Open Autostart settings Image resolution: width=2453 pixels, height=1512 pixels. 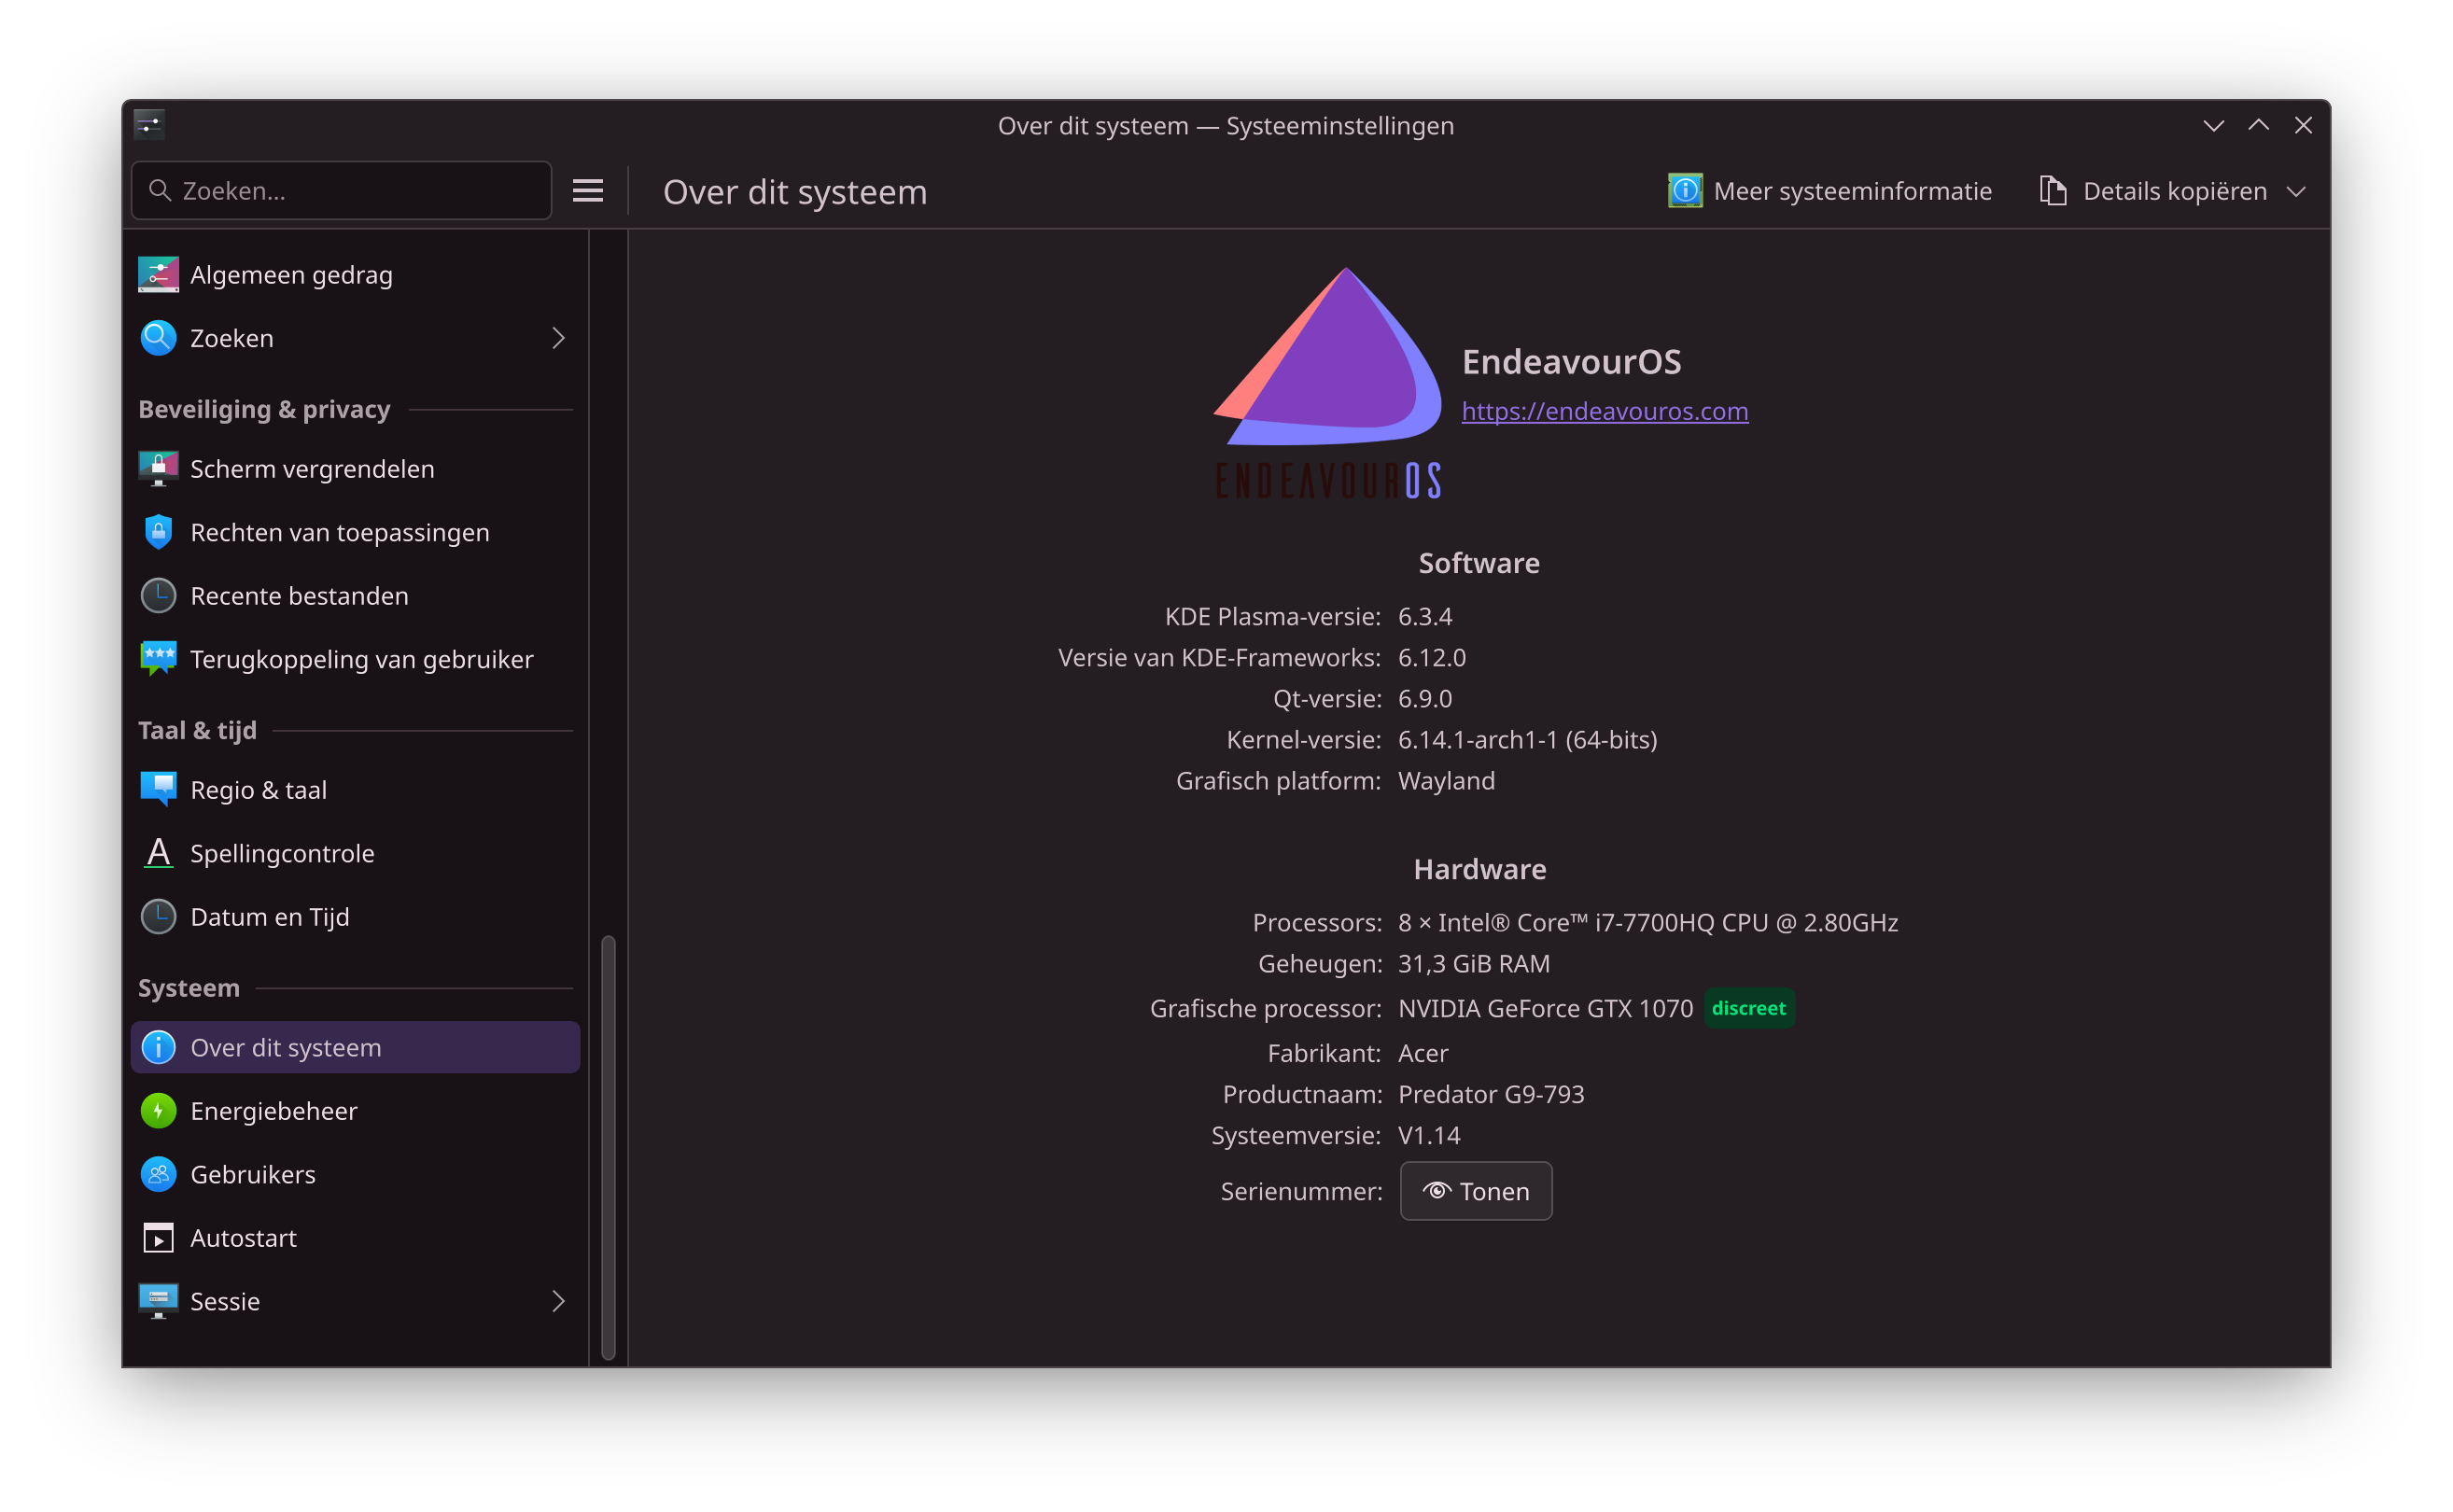[355, 1238]
